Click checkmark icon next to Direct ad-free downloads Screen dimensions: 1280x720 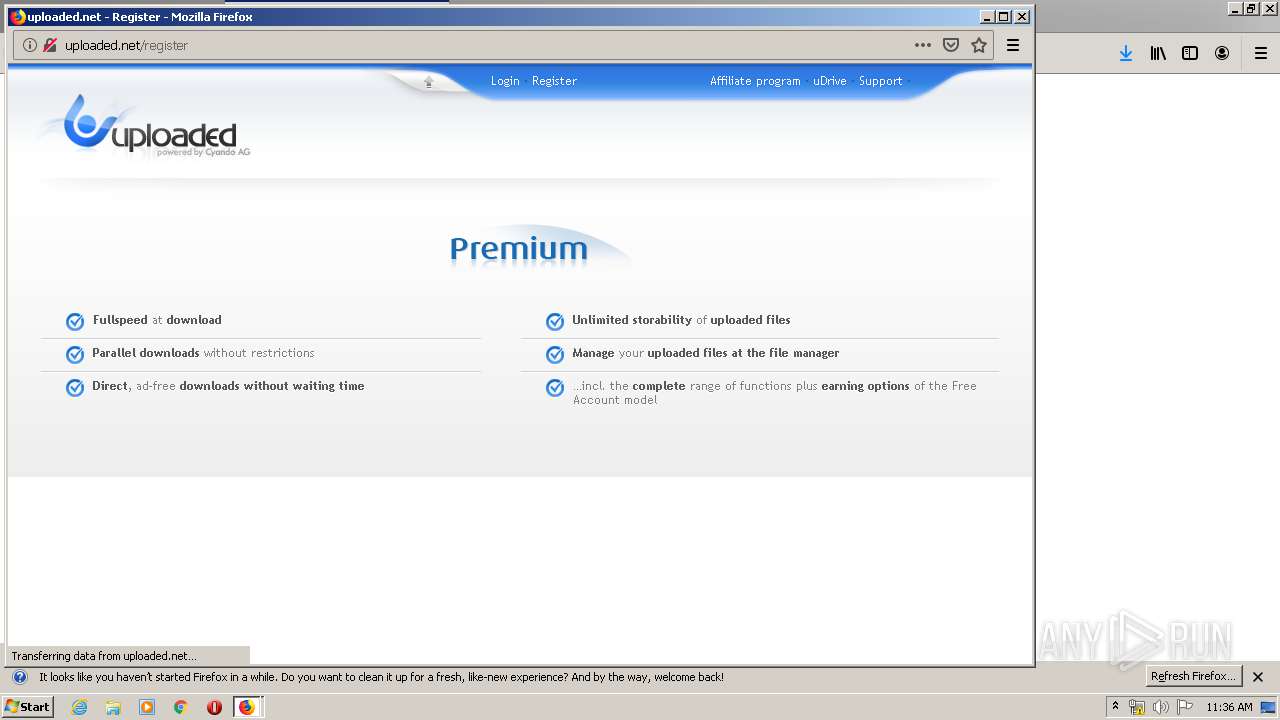point(75,387)
